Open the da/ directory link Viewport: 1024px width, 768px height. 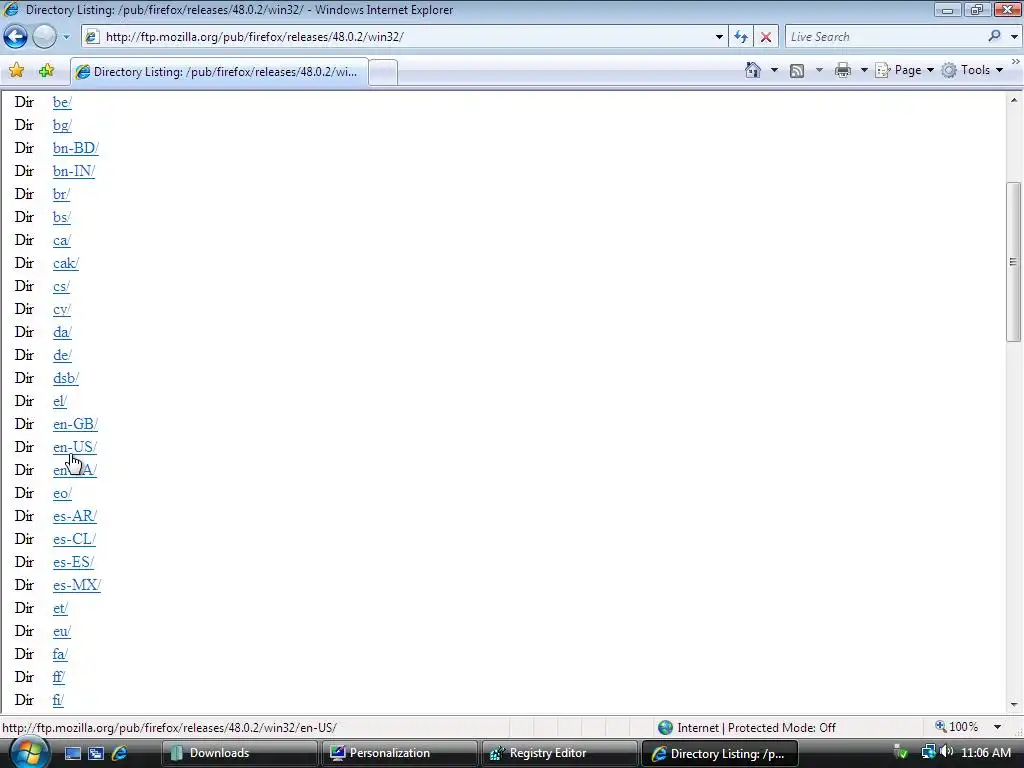tap(62, 332)
